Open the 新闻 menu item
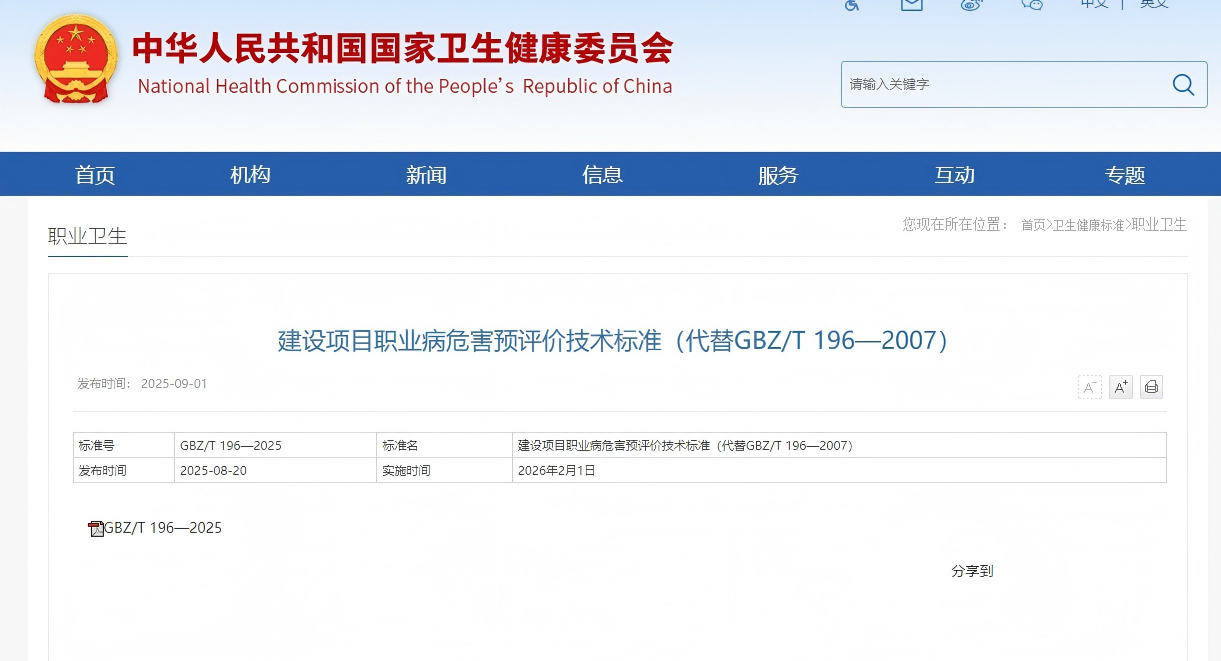The height and width of the screenshot is (661, 1221). click(x=426, y=174)
